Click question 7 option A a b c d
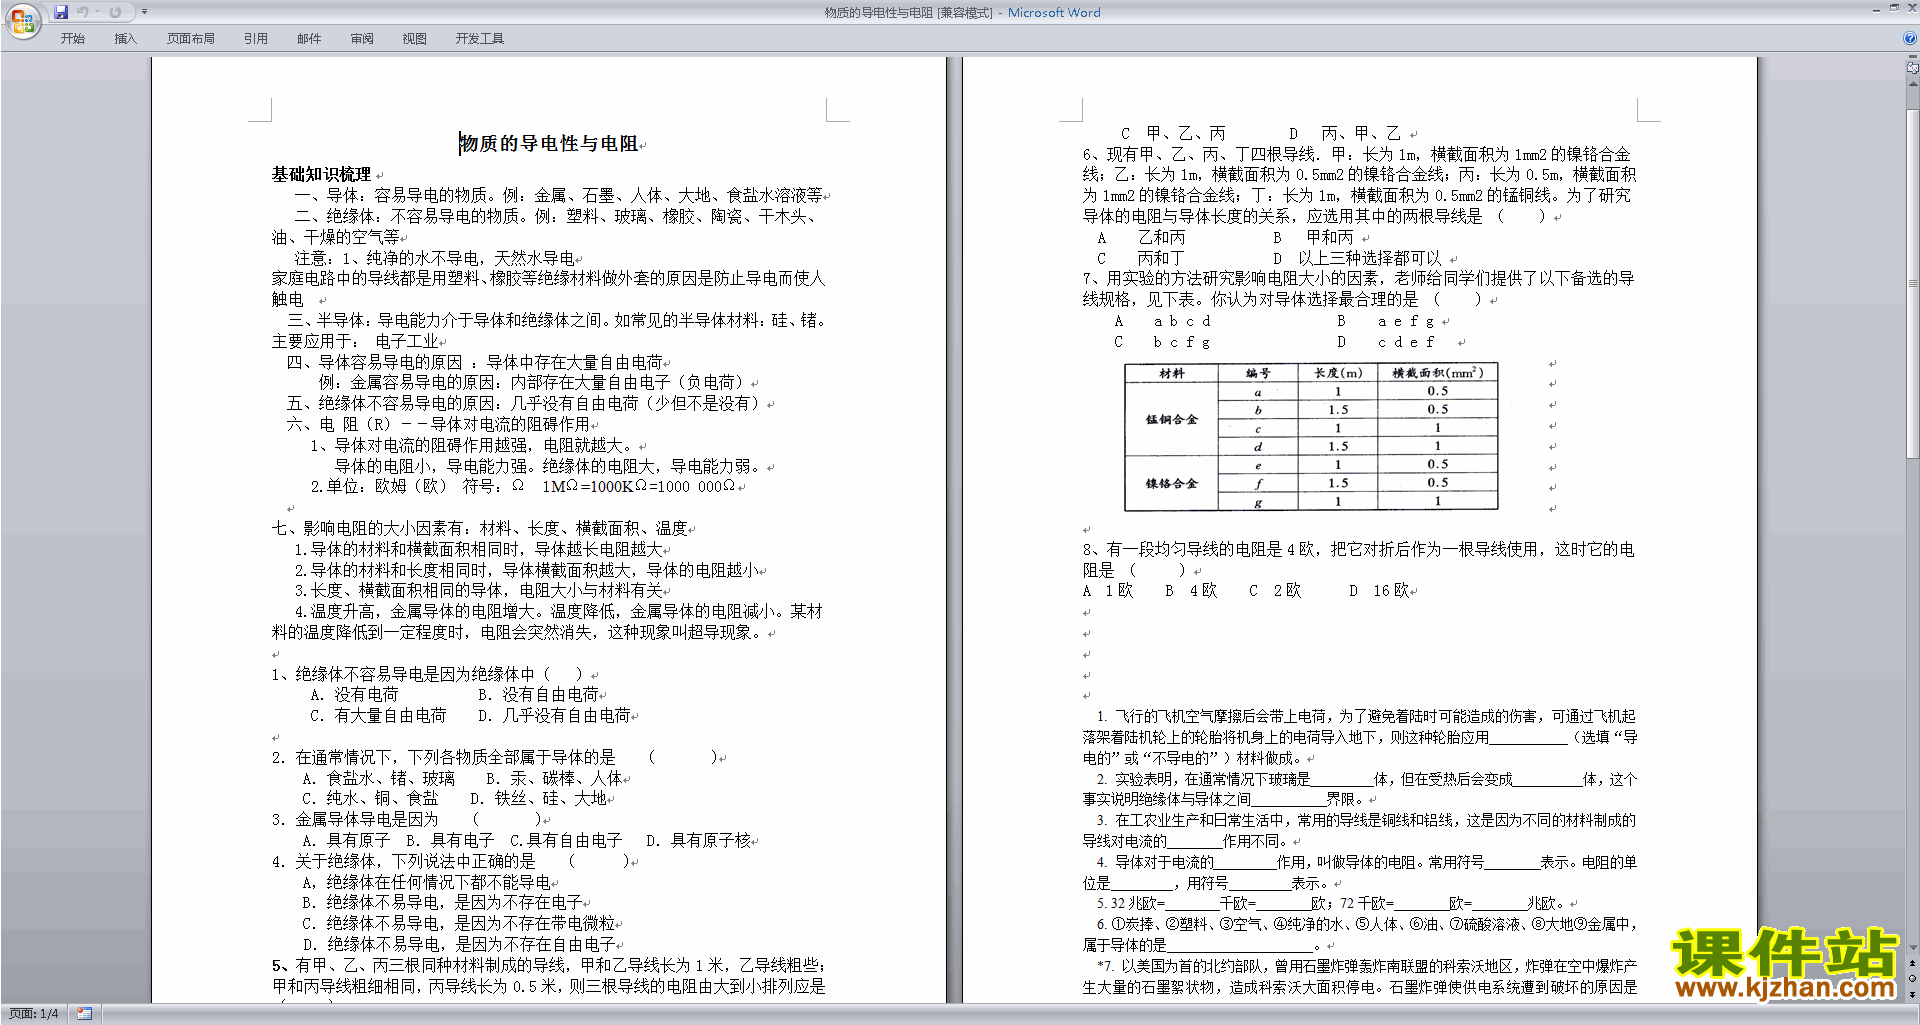 (1162, 321)
